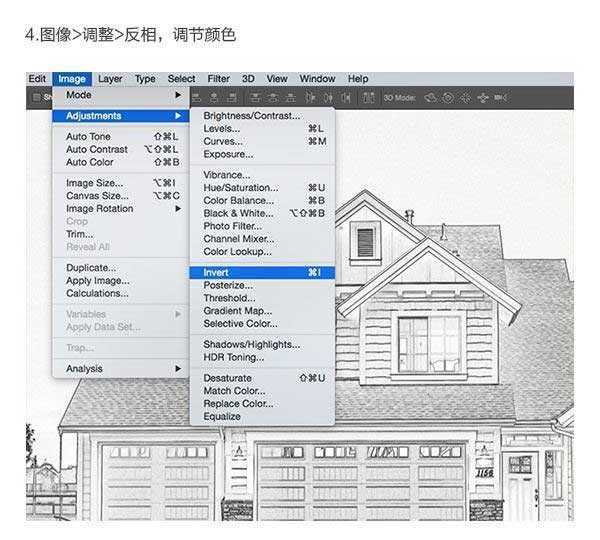Image resolution: width=600 pixels, height=540 pixels.
Task: Click the Align Right Edges icon
Action: (x=231, y=97)
